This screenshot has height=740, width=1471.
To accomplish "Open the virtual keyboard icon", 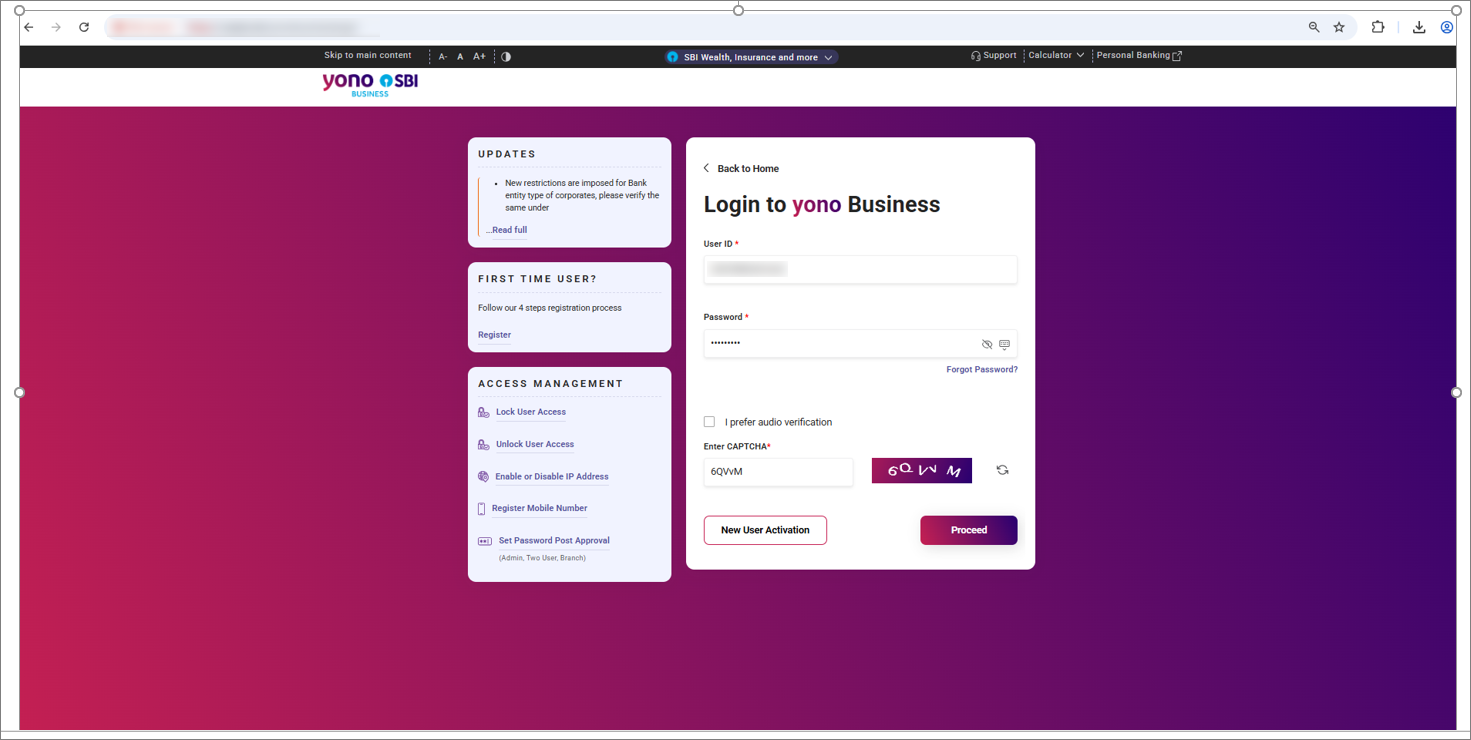I will click(x=1005, y=344).
